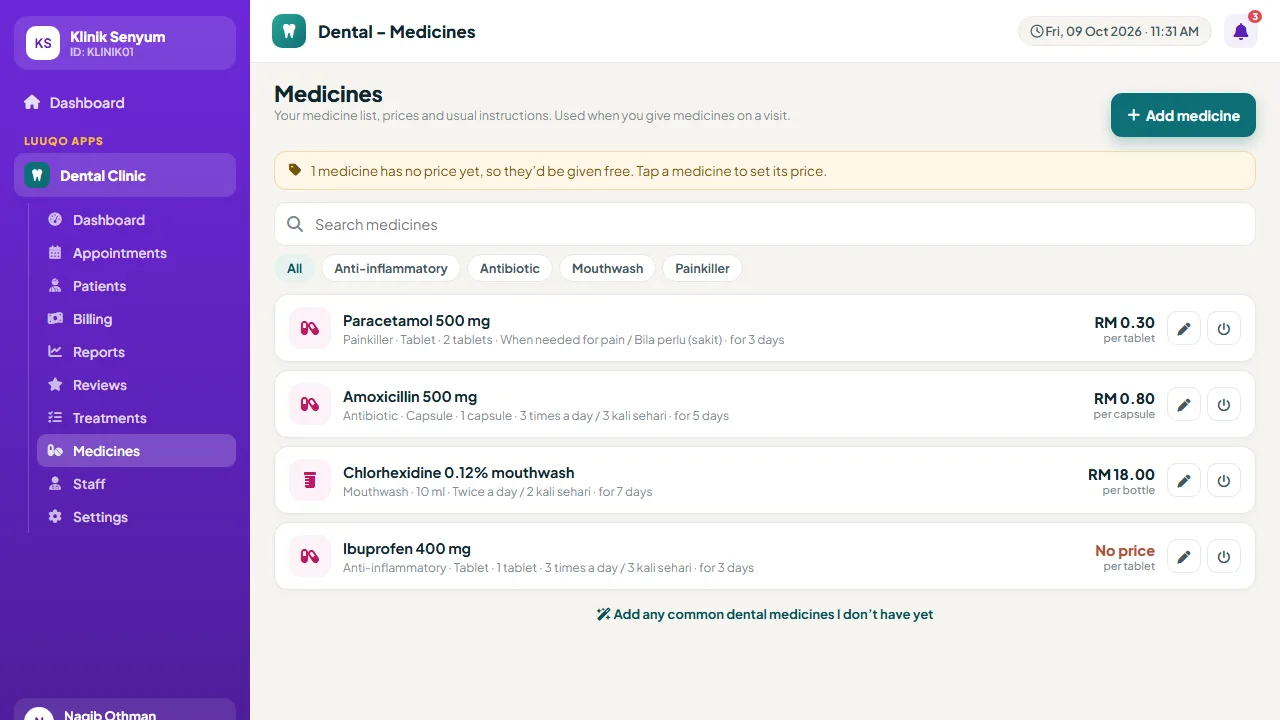Click the Add medicine button
1280x720 pixels.
click(1183, 115)
